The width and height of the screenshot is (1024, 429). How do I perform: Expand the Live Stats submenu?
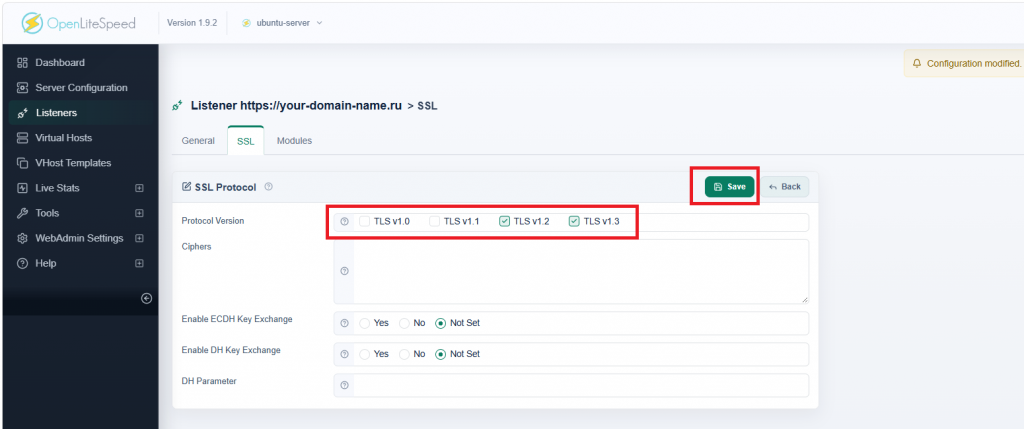pyautogui.click(x=139, y=188)
